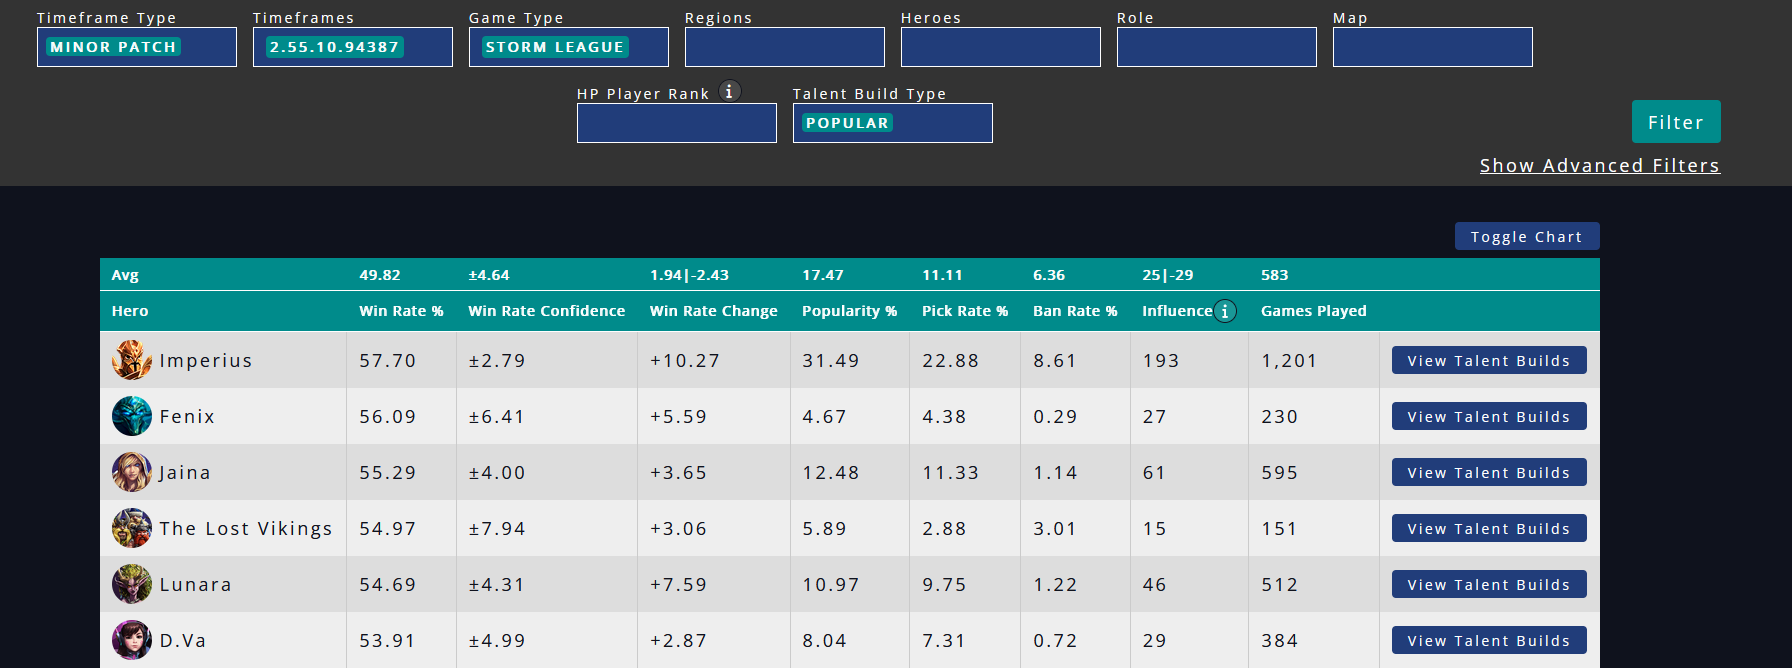Click Lost Vikings ban rate 3.01

tap(1056, 529)
